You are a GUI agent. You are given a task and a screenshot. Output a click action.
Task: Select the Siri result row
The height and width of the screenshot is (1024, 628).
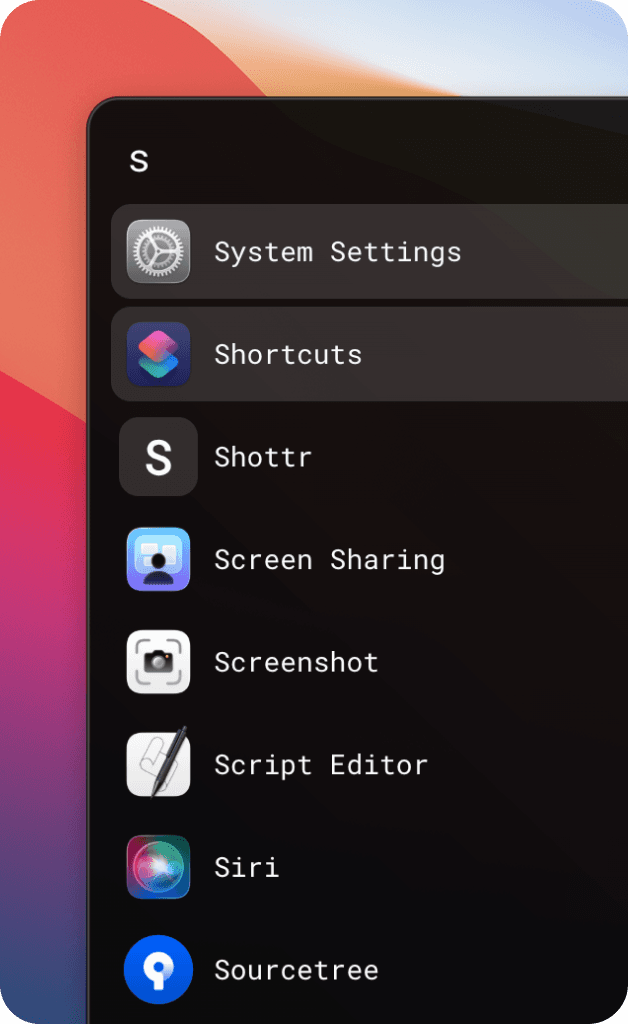[246, 867]
